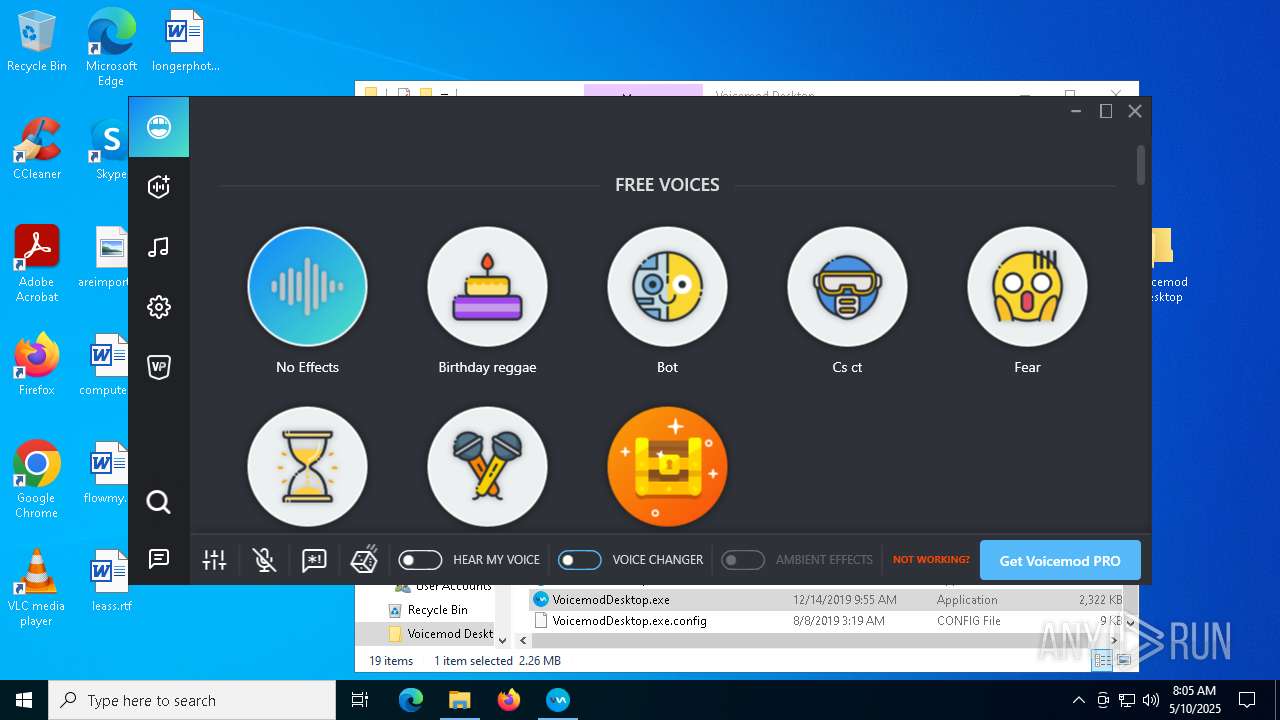Viewport: 1280px width, 720px height.
Task: Open the Voicemod PRO badge icon
Action: coord(159,367)
